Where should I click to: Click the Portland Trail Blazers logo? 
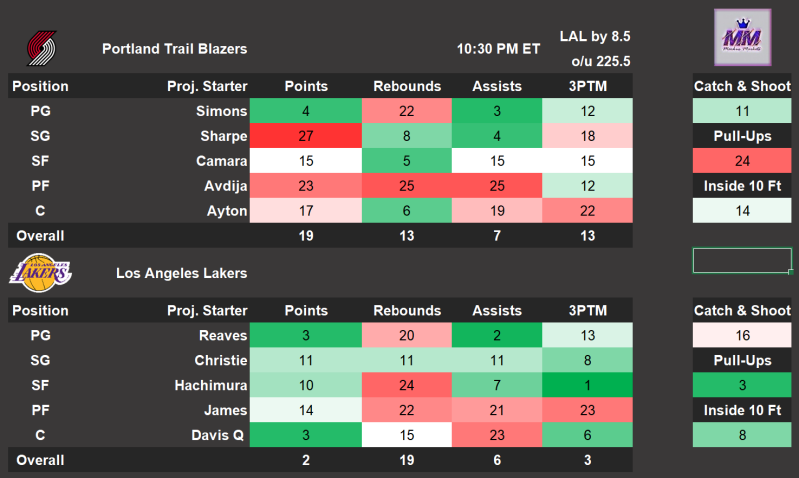pos(42,48)
